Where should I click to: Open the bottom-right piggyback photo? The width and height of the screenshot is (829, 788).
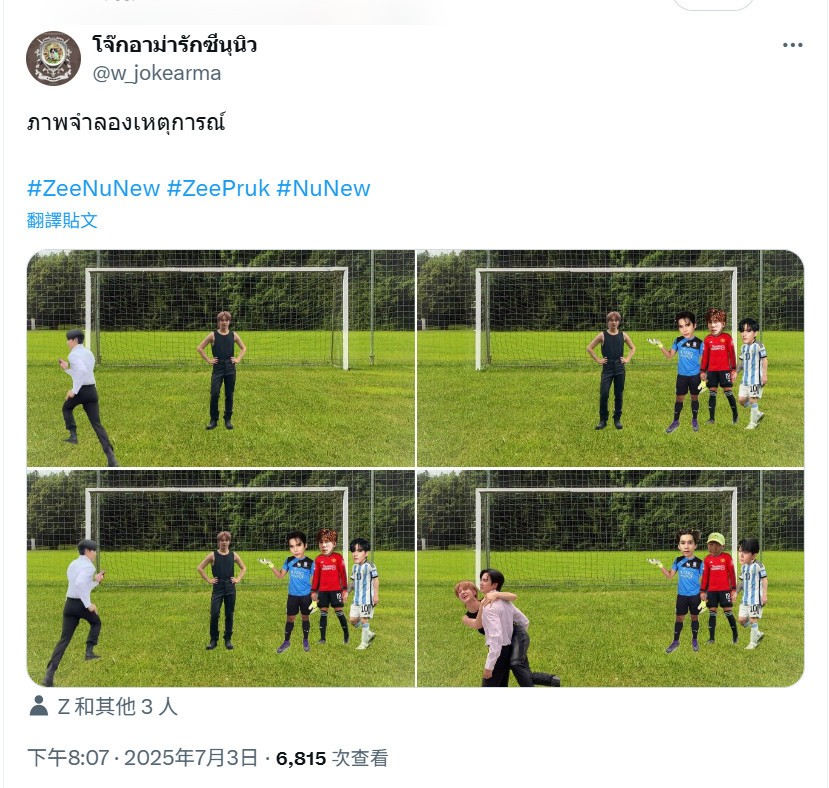point(610,578)
